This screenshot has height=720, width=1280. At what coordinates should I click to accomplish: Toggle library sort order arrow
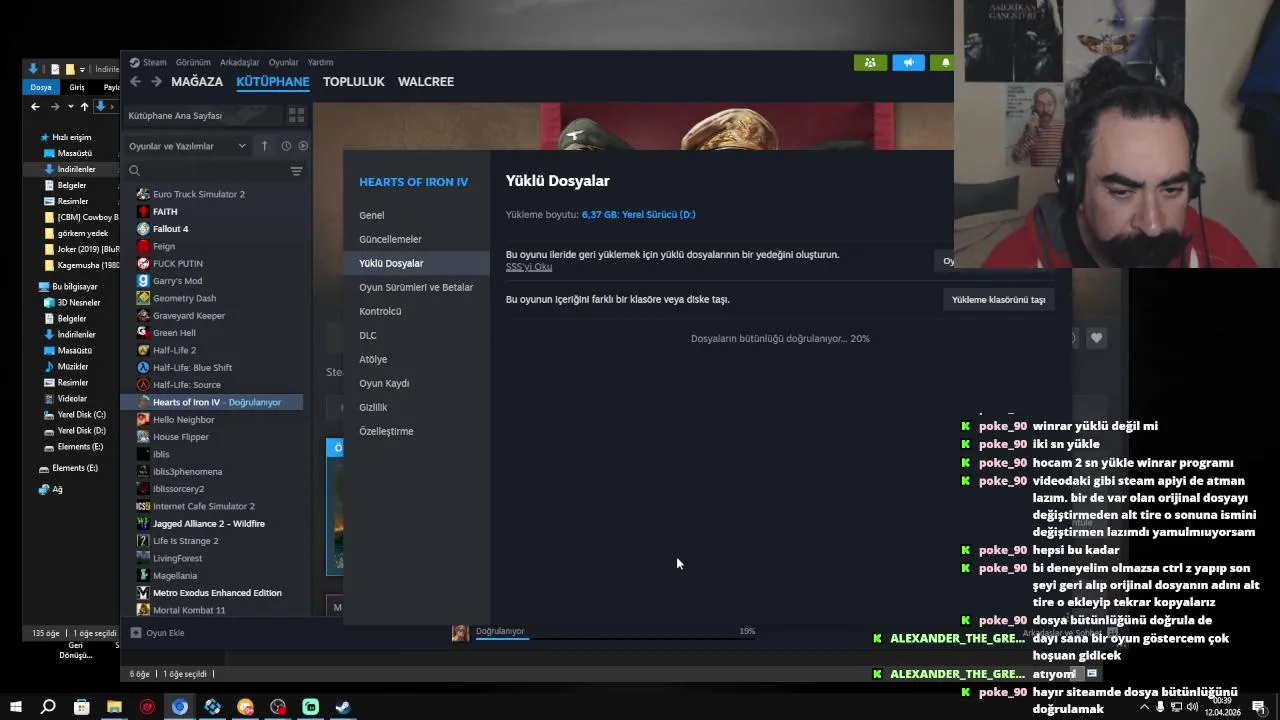pos(264,146)
